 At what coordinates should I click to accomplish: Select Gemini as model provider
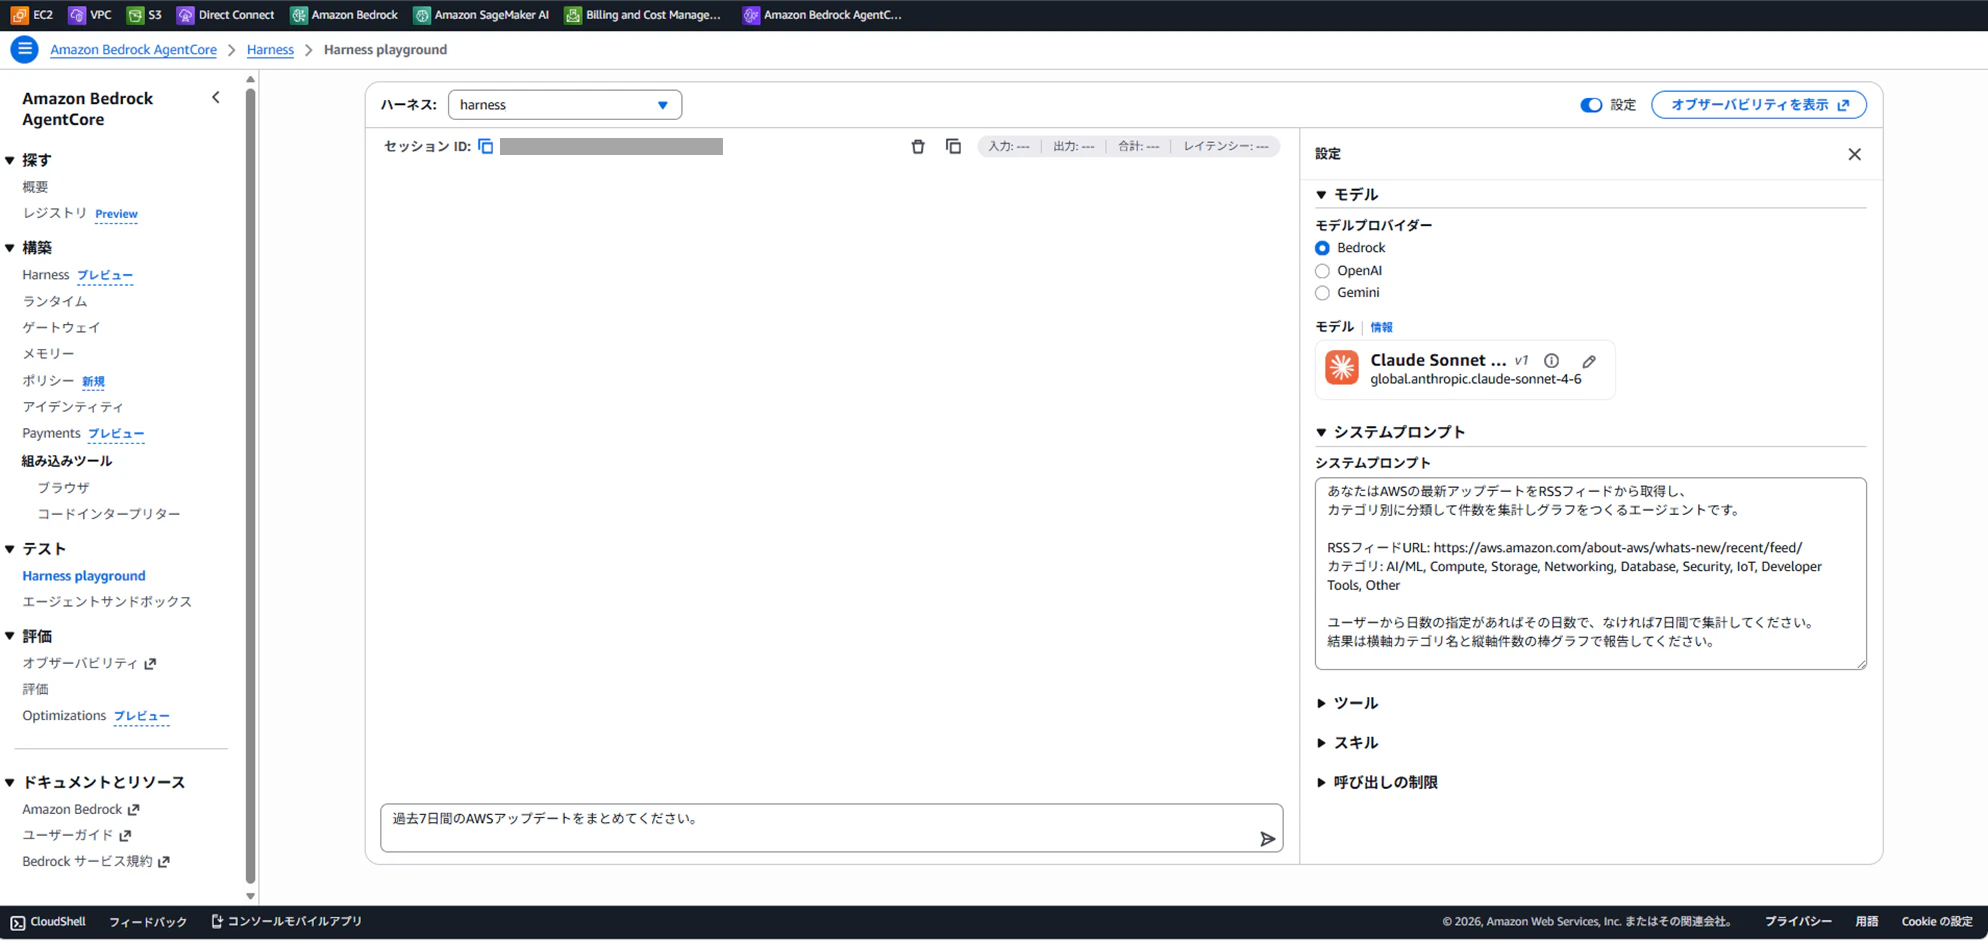point(1322,293)
